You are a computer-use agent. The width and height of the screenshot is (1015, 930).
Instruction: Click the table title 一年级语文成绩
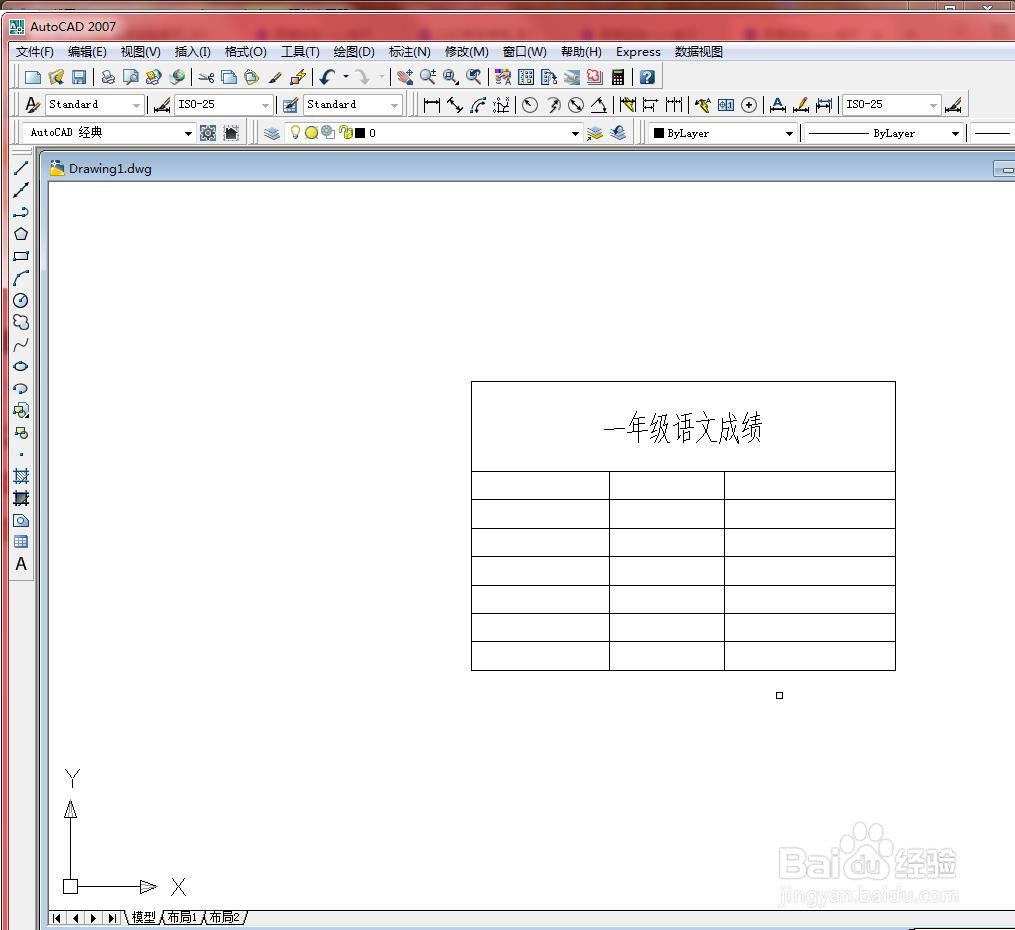[683, 428]
